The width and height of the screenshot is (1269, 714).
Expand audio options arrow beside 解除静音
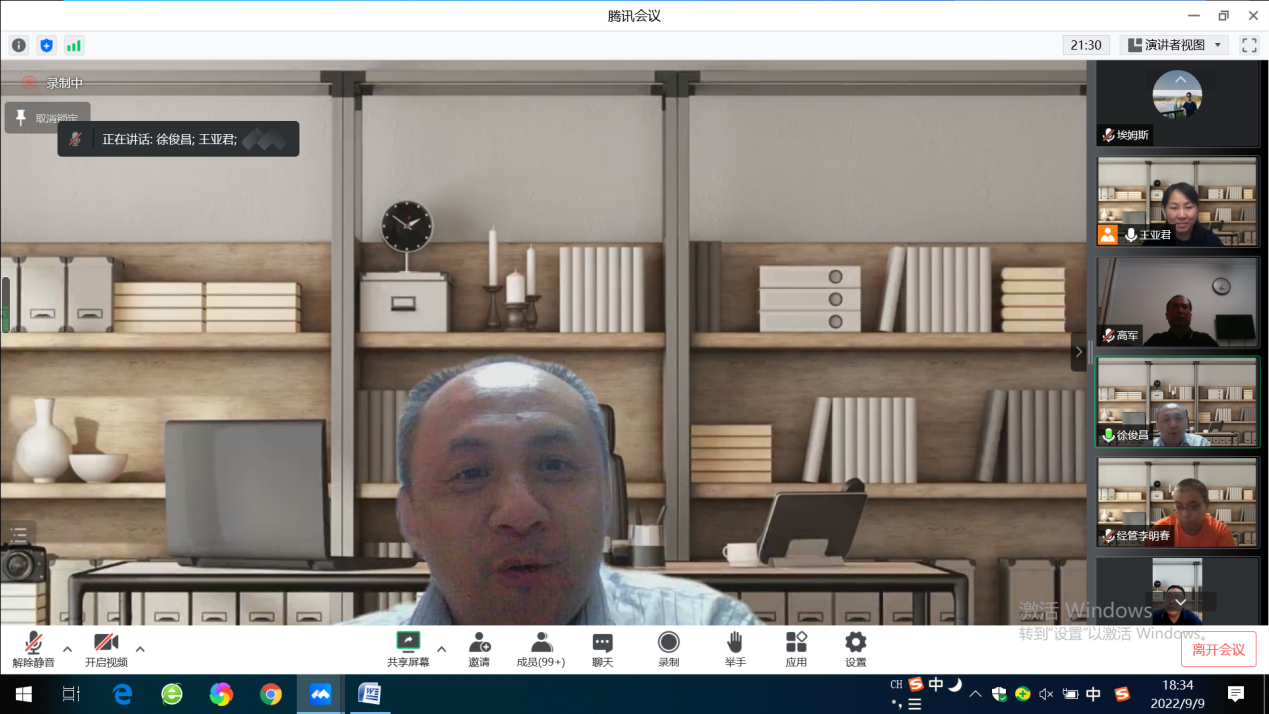67,649
